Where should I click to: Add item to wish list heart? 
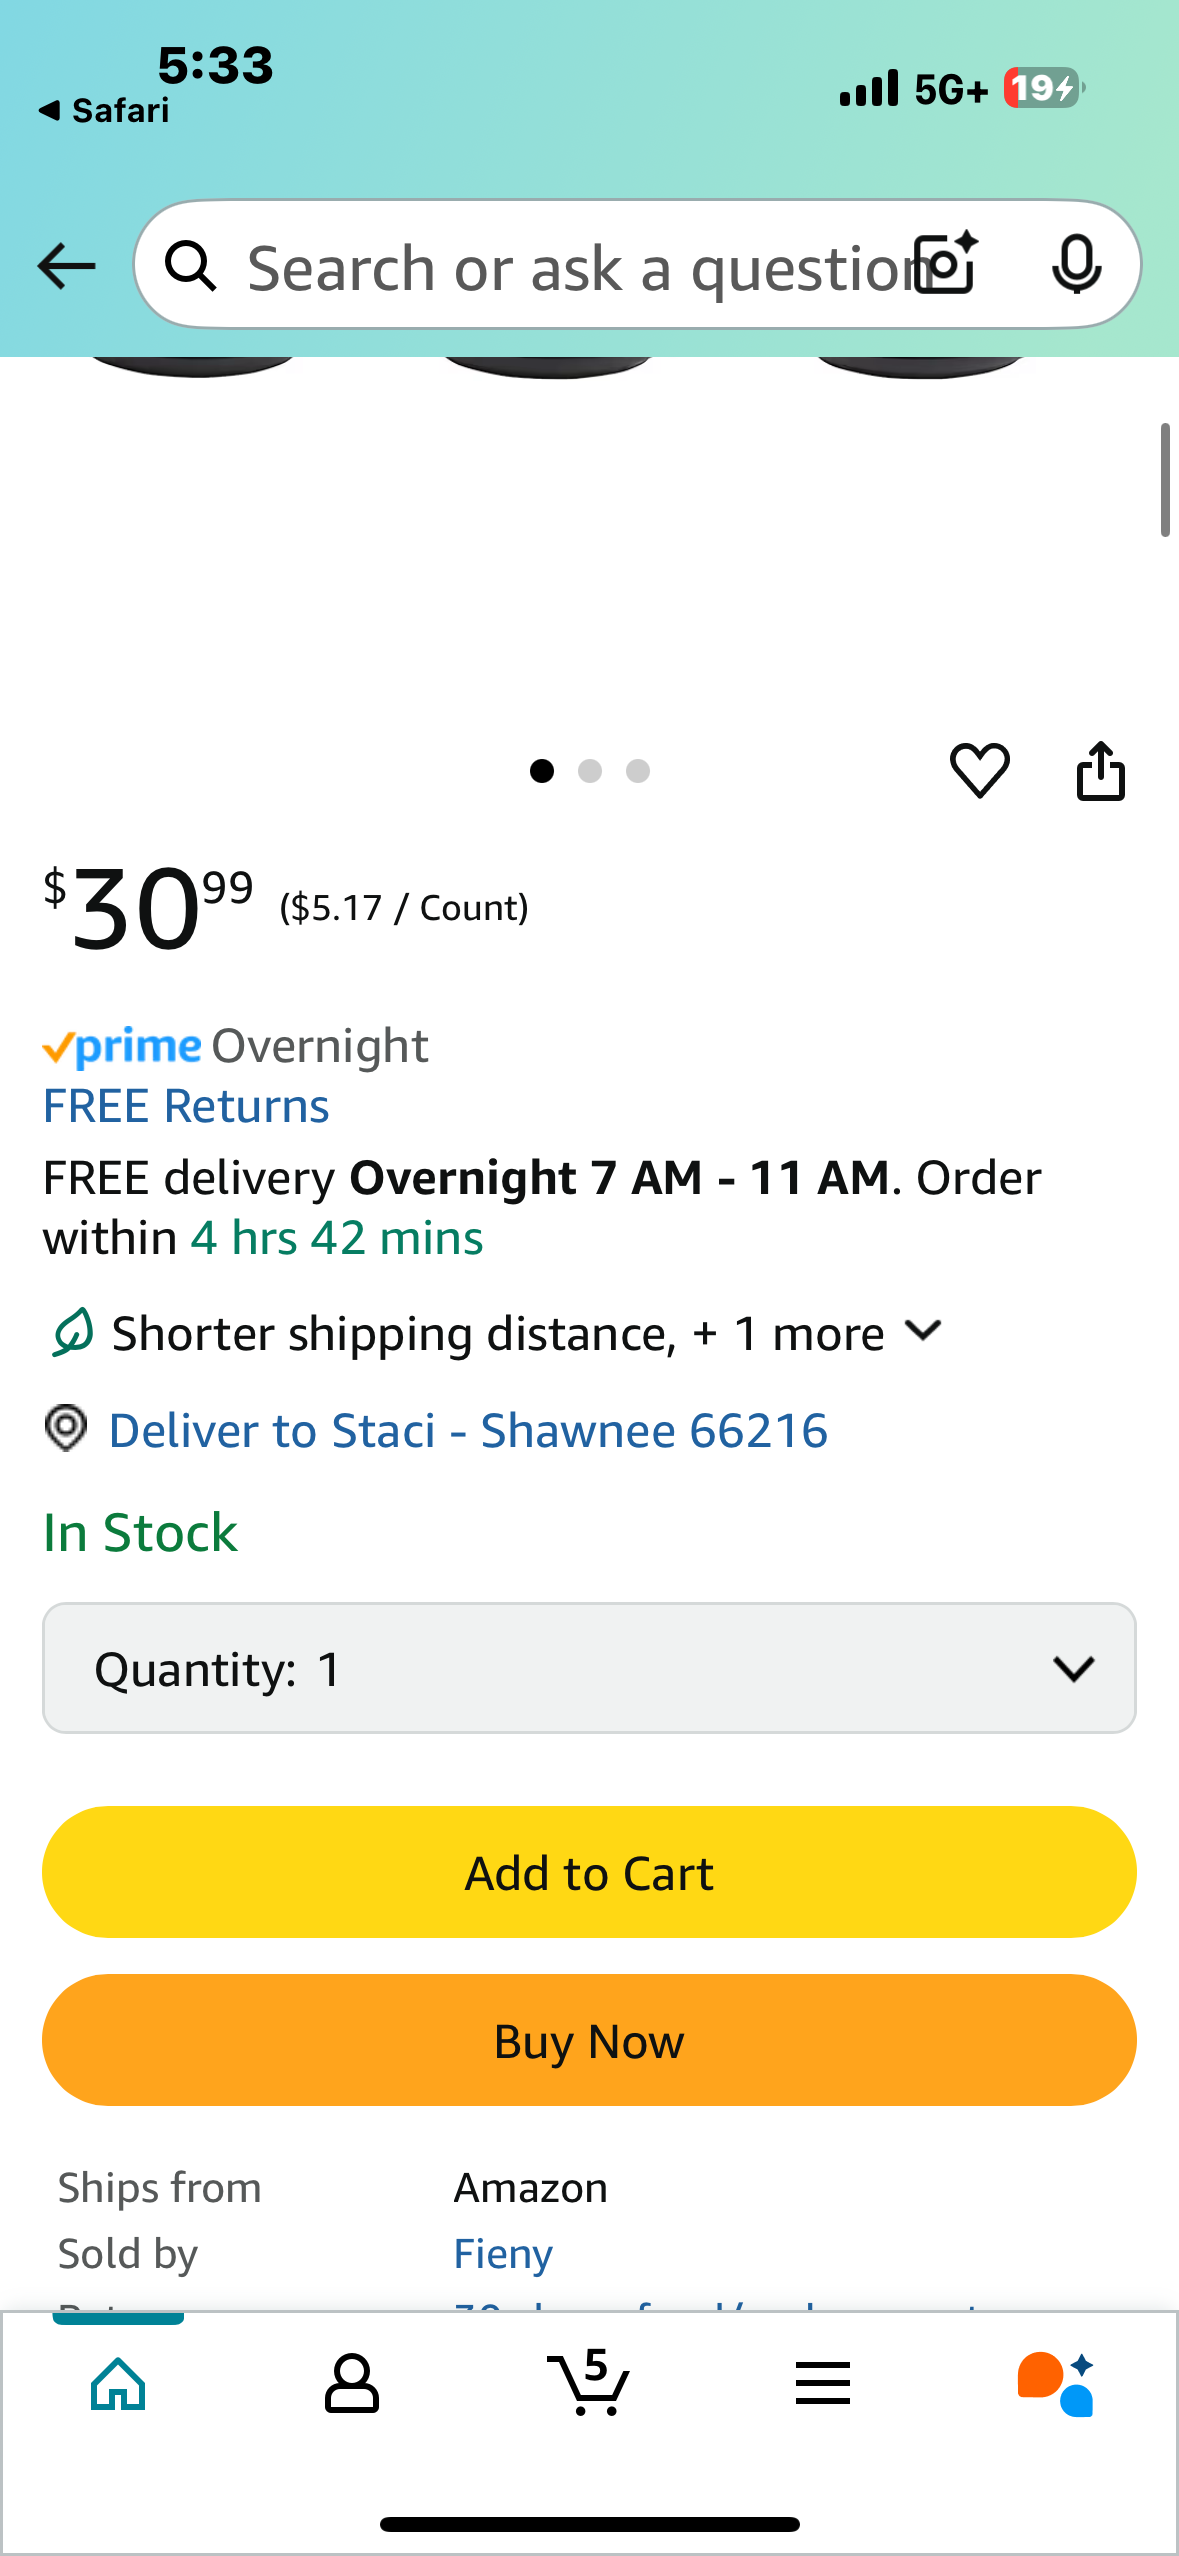[979, 770]
